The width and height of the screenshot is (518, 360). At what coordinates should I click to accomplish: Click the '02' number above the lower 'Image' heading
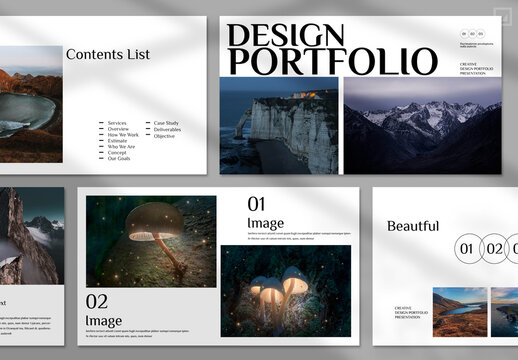click(x=97, y=302)
